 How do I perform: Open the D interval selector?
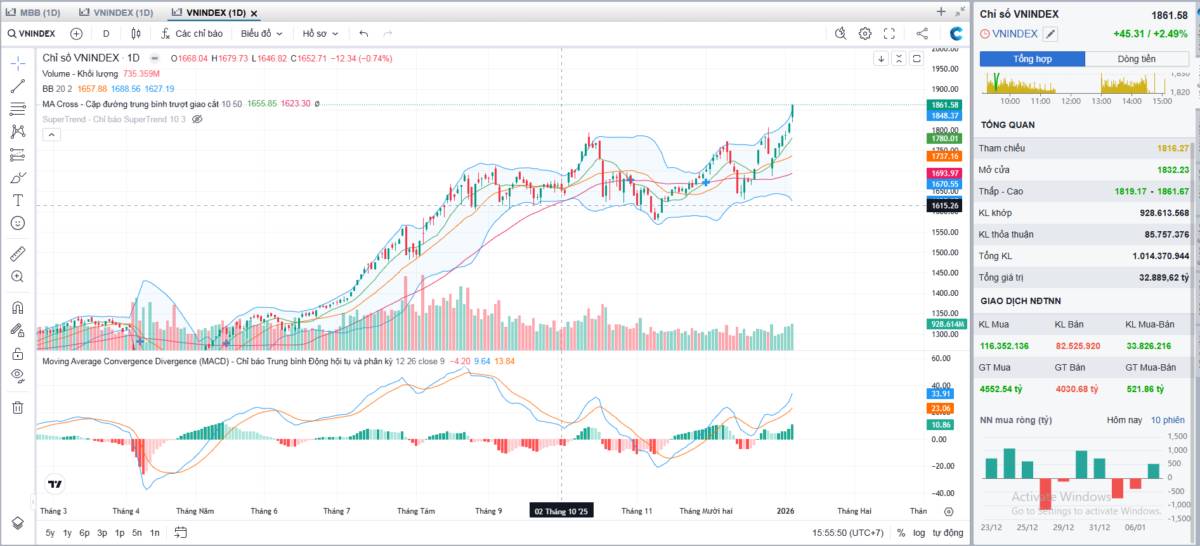(106, 33)
